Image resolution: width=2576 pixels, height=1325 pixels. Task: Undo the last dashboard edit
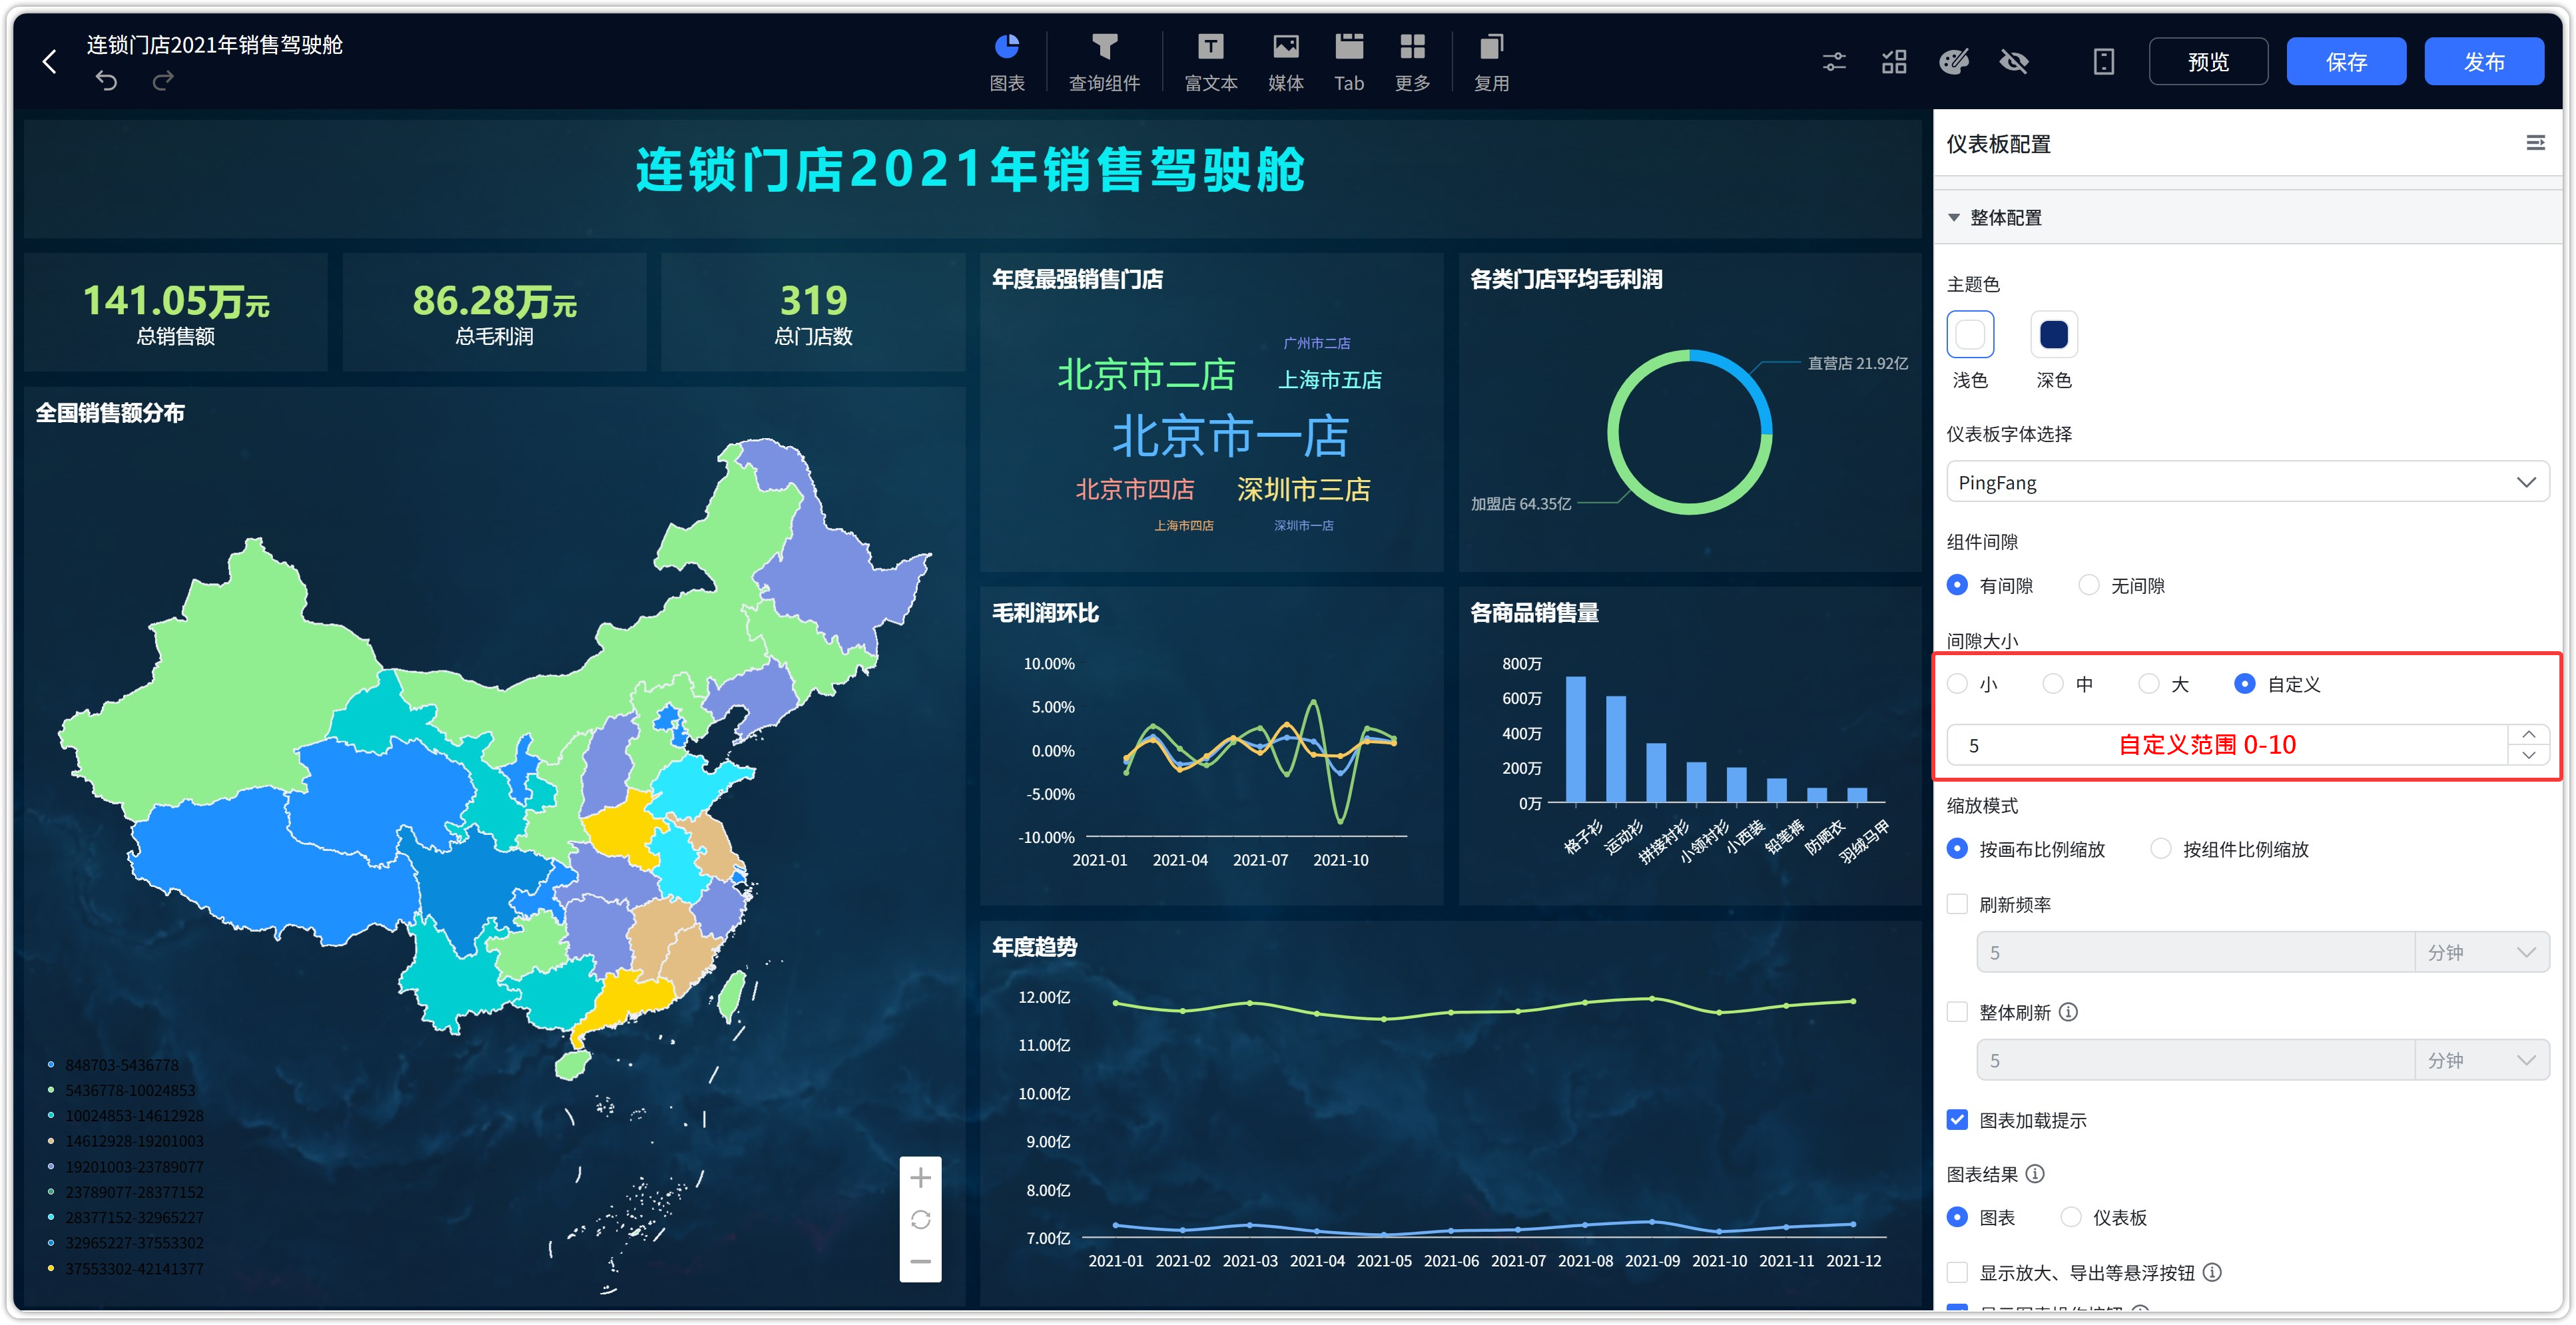[106, 81]
